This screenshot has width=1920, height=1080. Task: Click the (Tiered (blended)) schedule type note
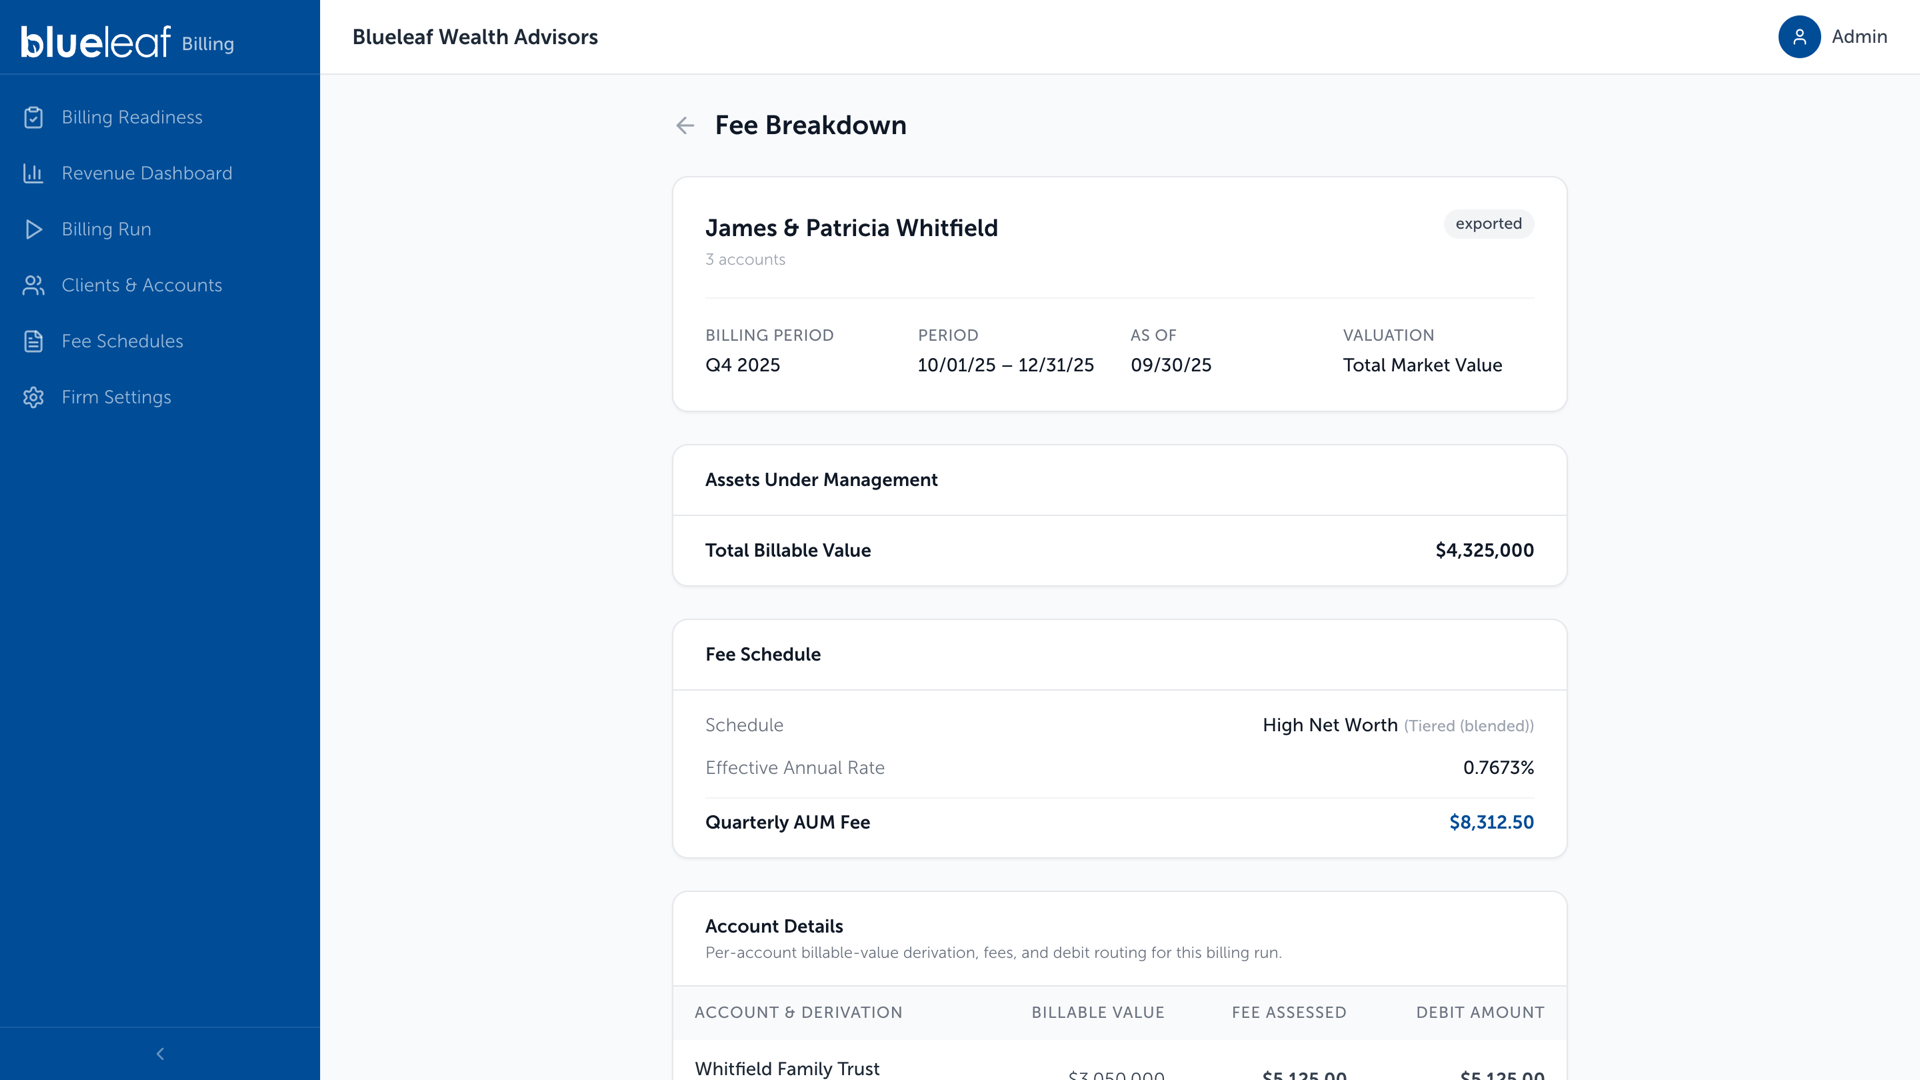pyautogui.click(x=1468, y=726)
